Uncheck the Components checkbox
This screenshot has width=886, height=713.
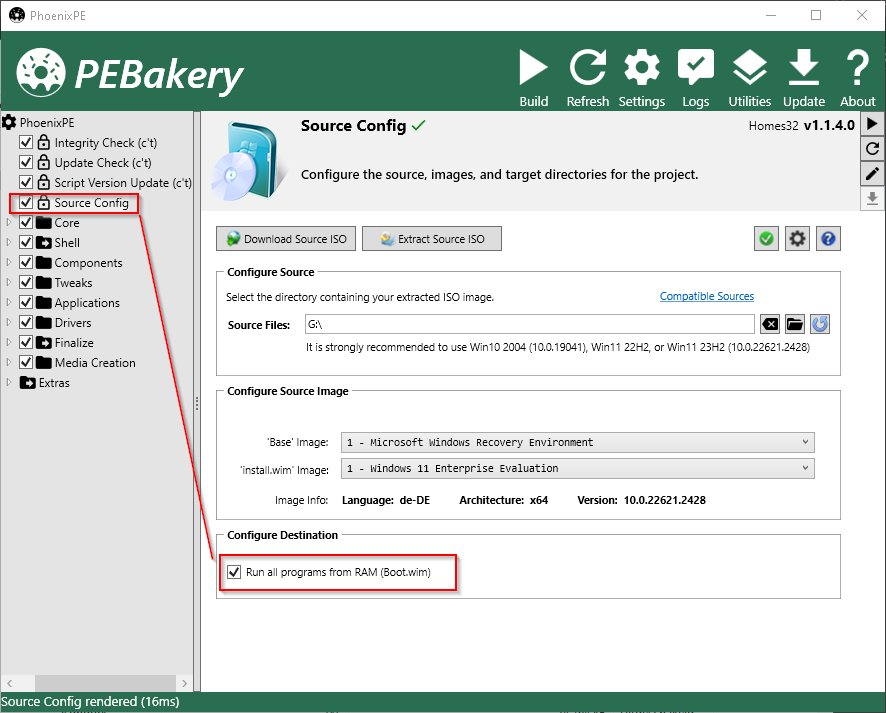point(26,263)
